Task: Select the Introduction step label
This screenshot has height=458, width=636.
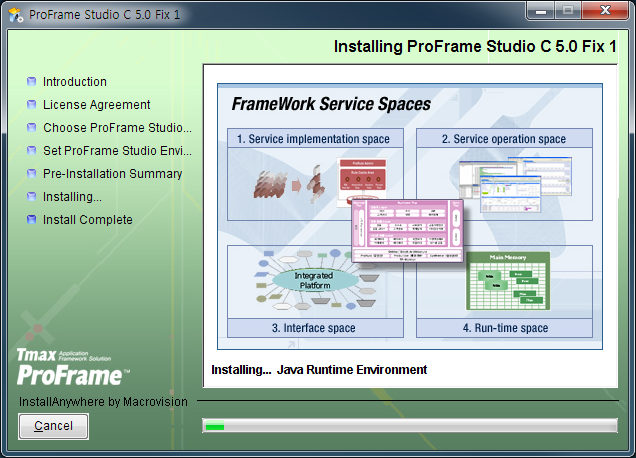Action: 75,82
